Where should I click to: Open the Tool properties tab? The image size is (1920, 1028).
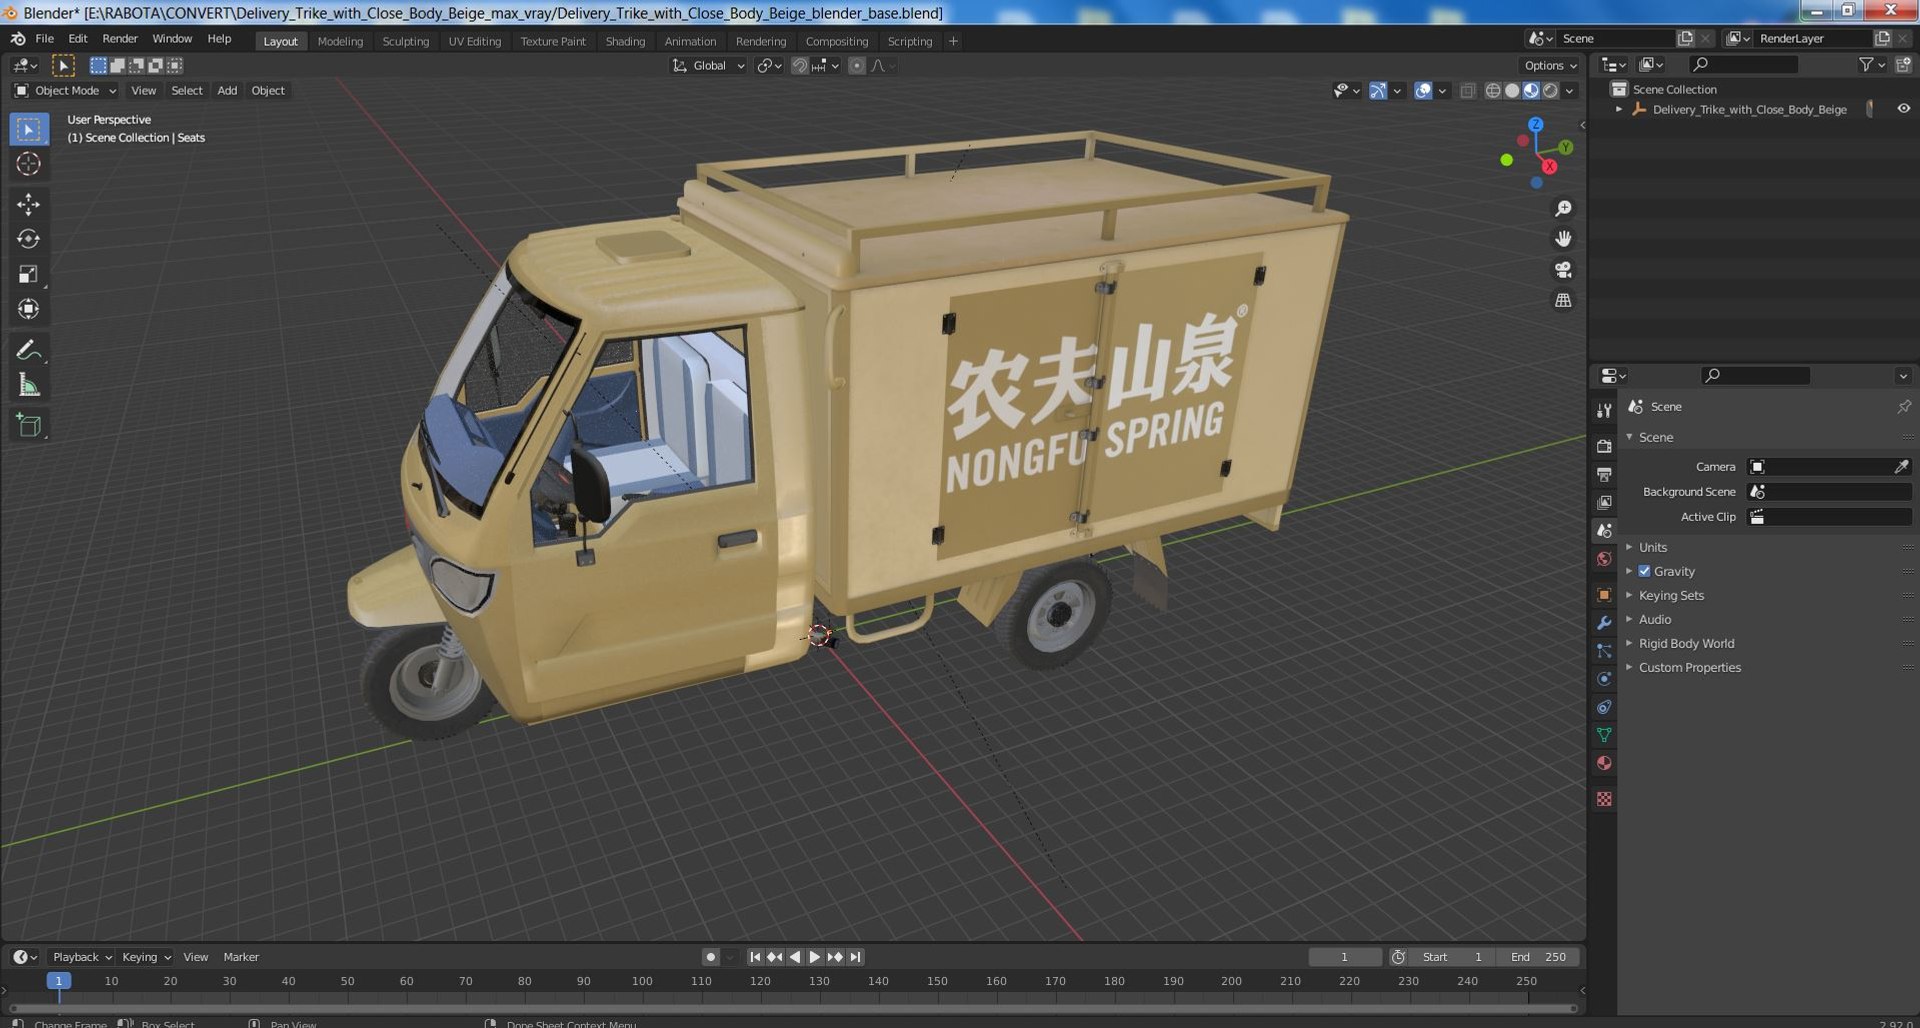coord(1604,411)
